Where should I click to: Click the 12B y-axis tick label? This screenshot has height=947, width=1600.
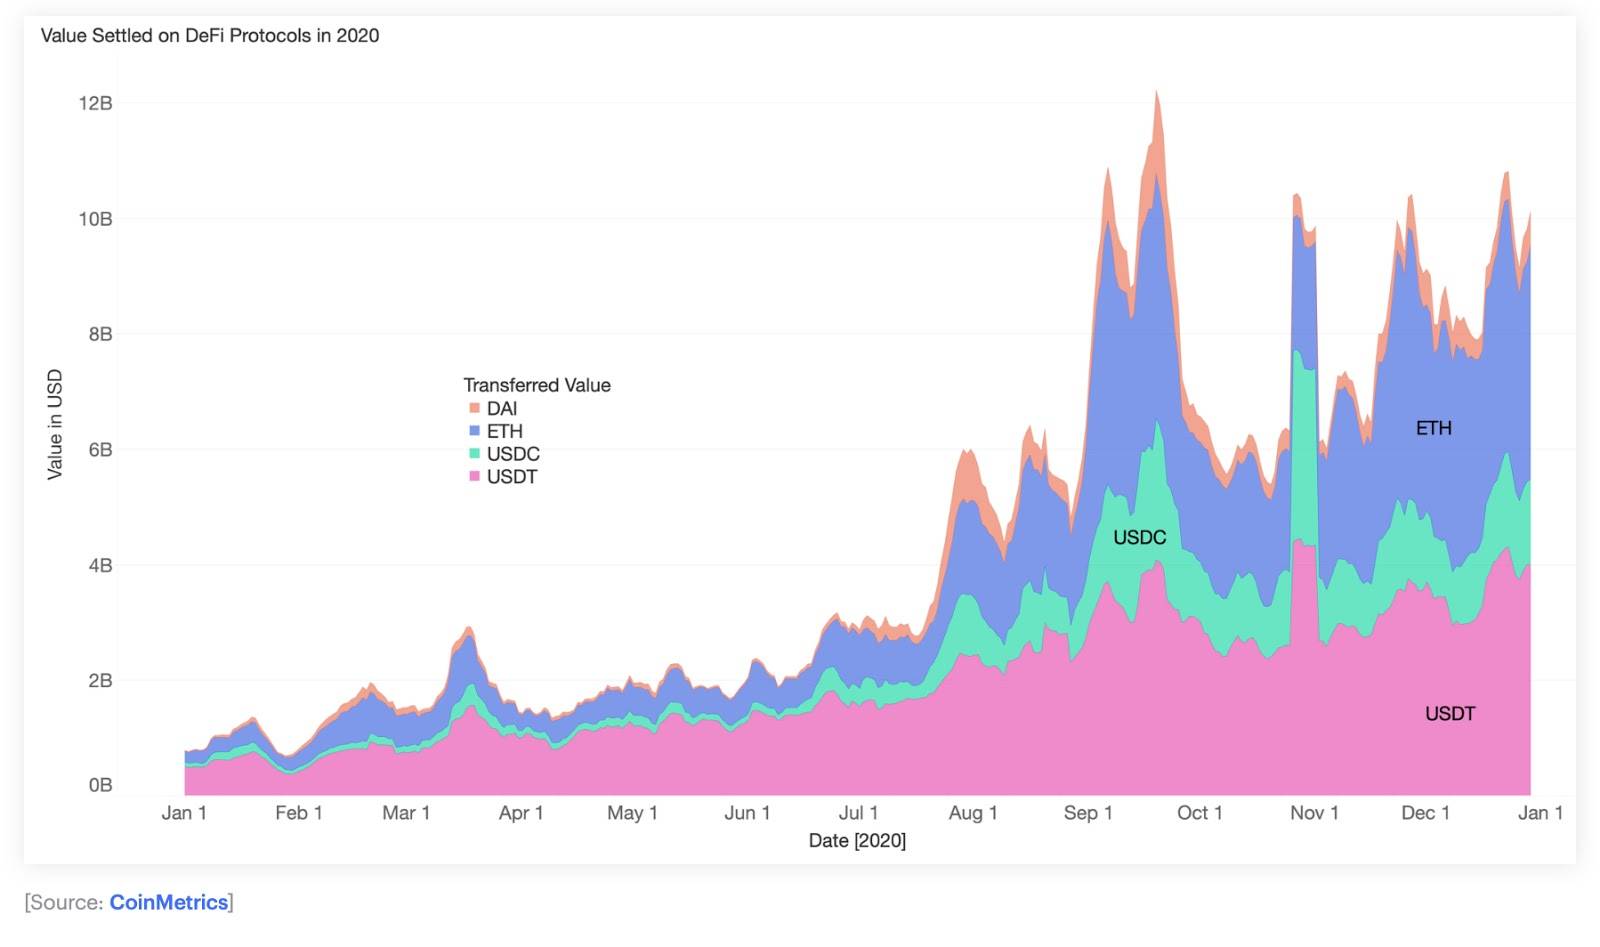95,103
